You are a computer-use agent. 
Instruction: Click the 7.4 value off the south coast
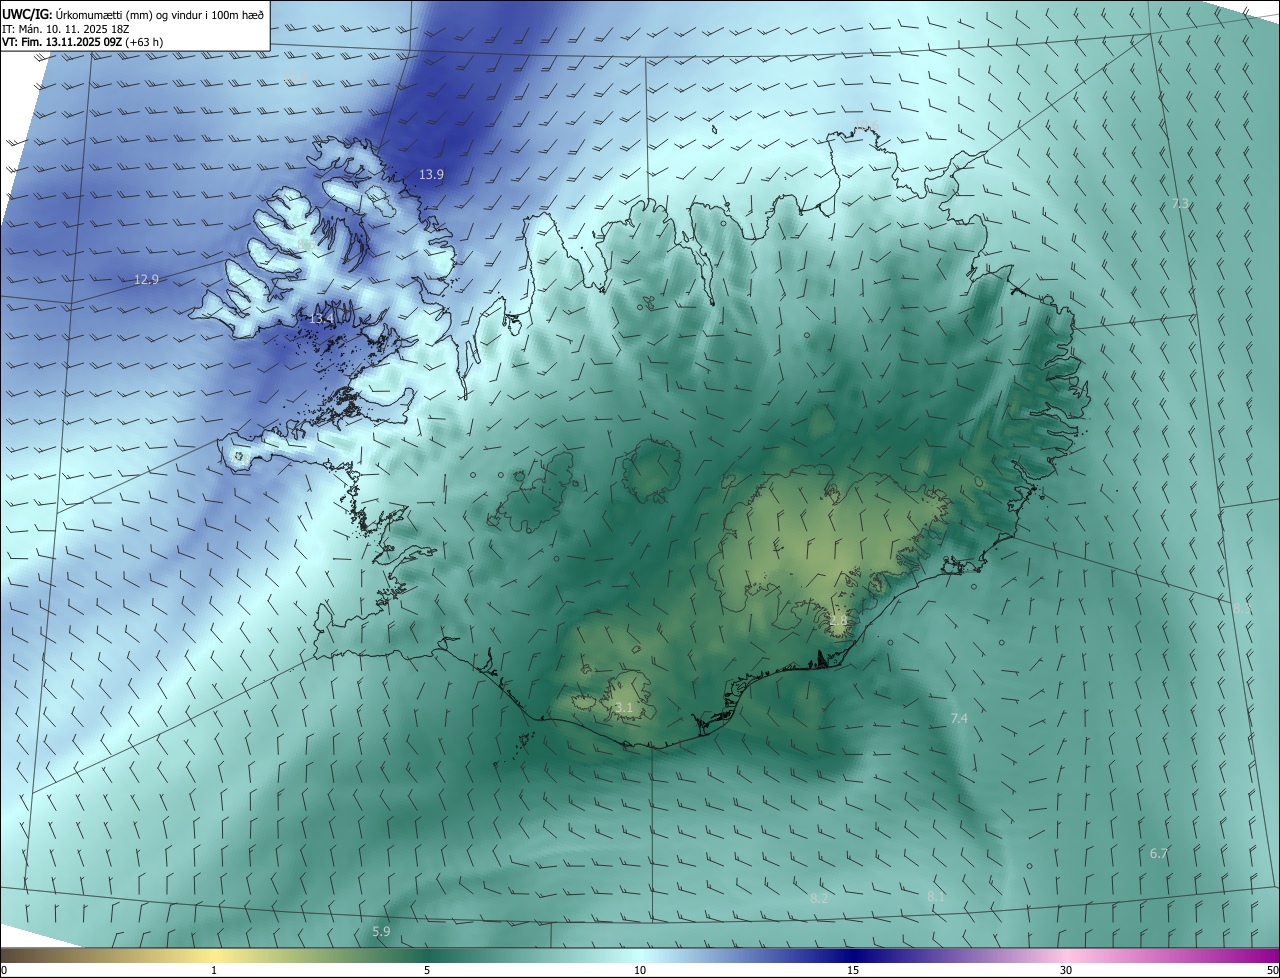pyautogui.click(x=959, y=718)
